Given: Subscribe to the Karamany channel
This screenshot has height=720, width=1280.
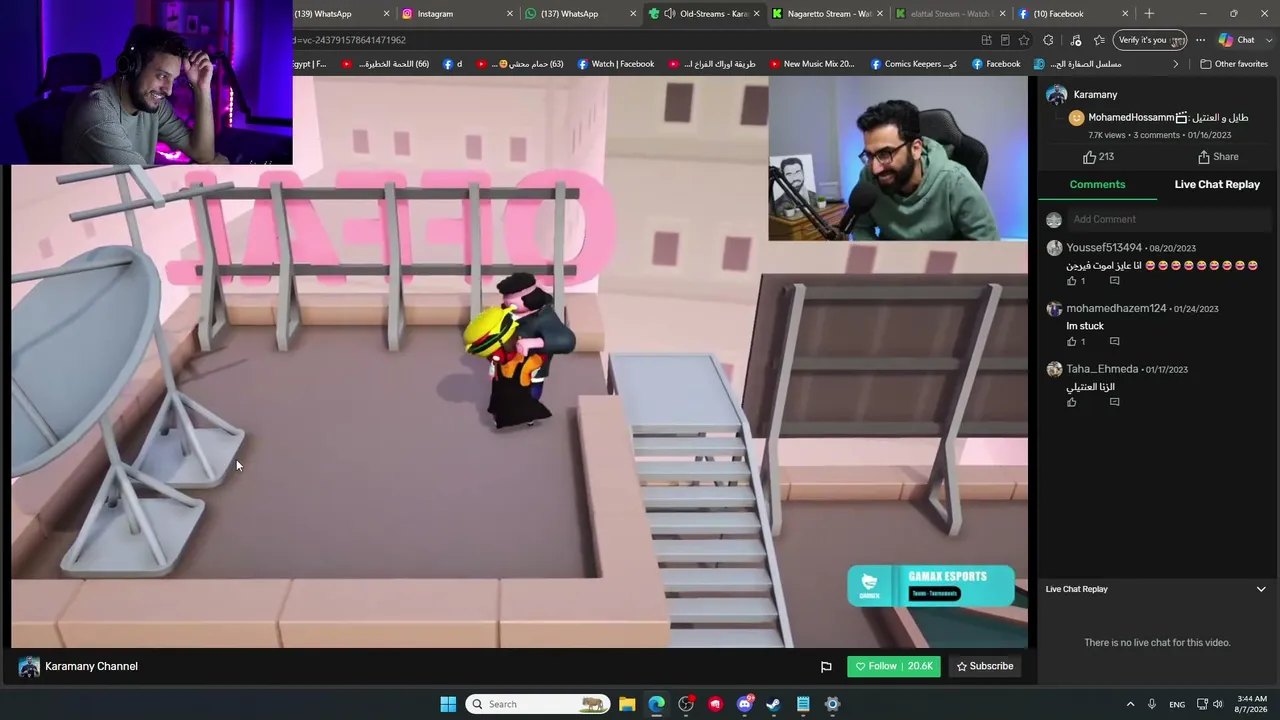Looking at the screenshot, I should [985, 667].
